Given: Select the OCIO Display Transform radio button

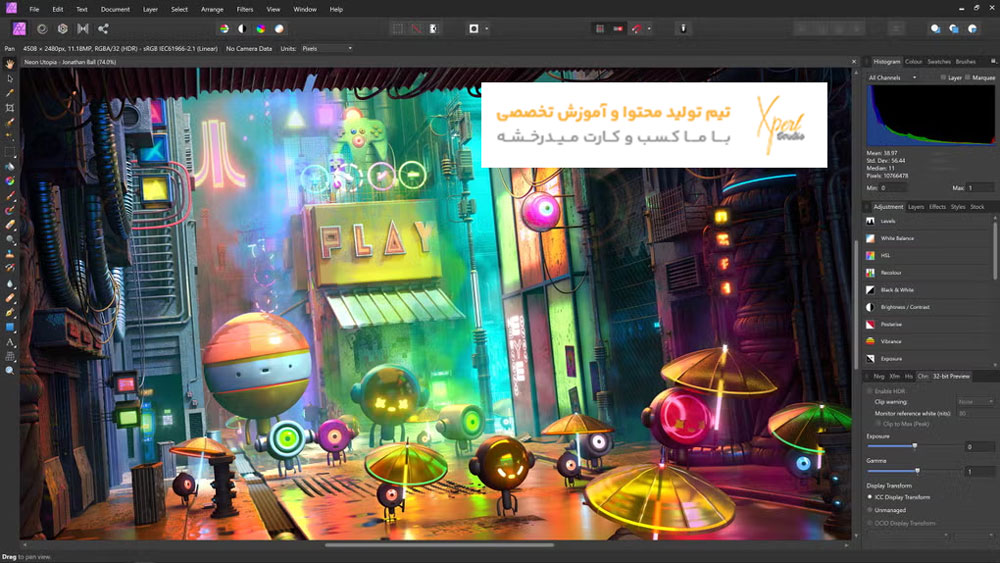Looking at the screenshot, I should pyautogui.click(x=870, y=523).
